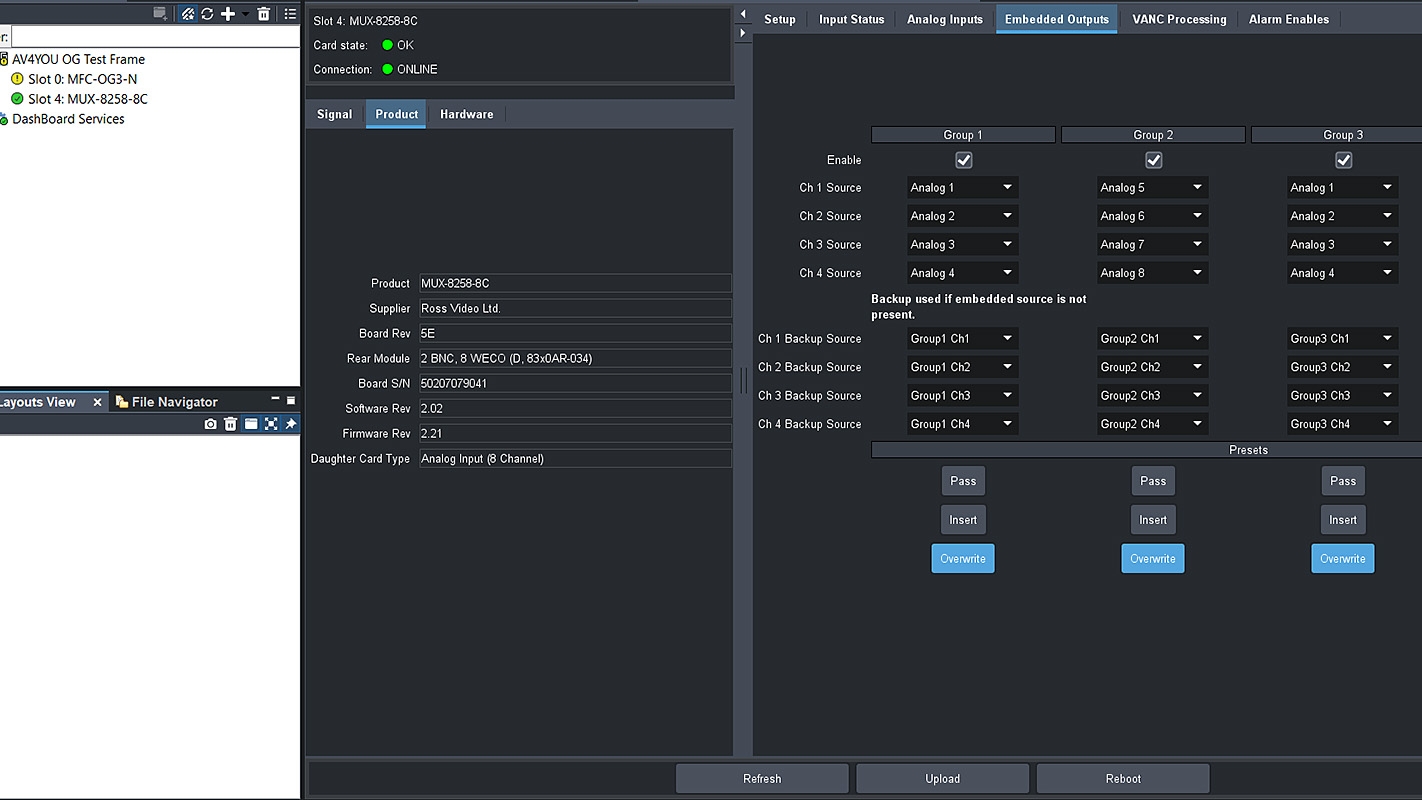This screenshot has width=1422, height=800.
Task: Uncheck the Group 2 Enable checkbox
Action: pyautogui.click(x=1153, y=160)
